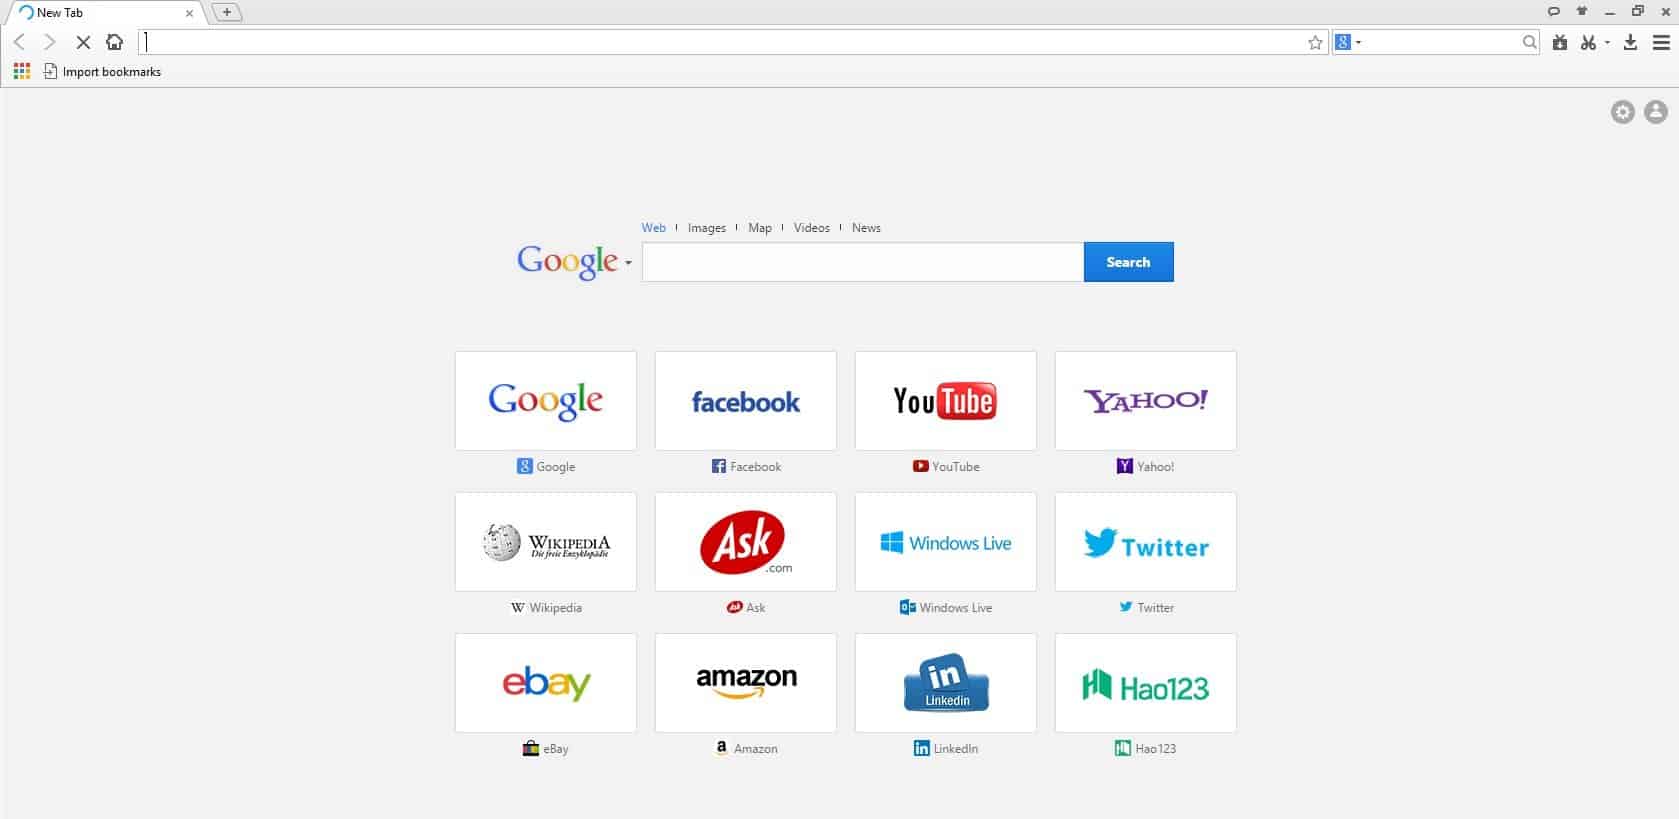Open the YouTube speed dial thumbnail
This screenshot has width=1679, height=819.
(946, 401)
